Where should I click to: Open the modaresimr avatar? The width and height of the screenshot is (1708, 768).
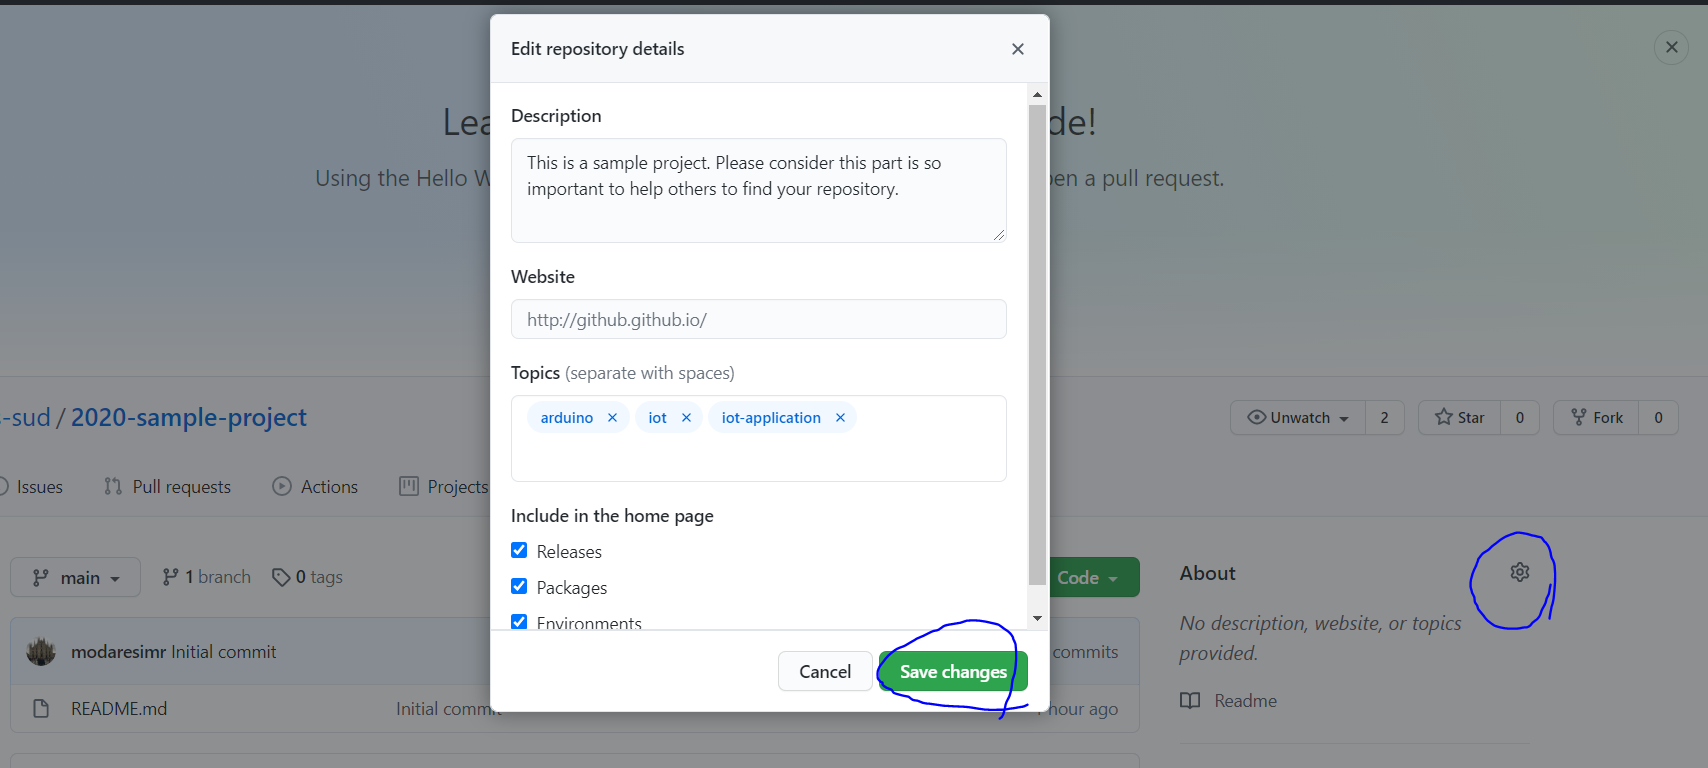(41, 651)
